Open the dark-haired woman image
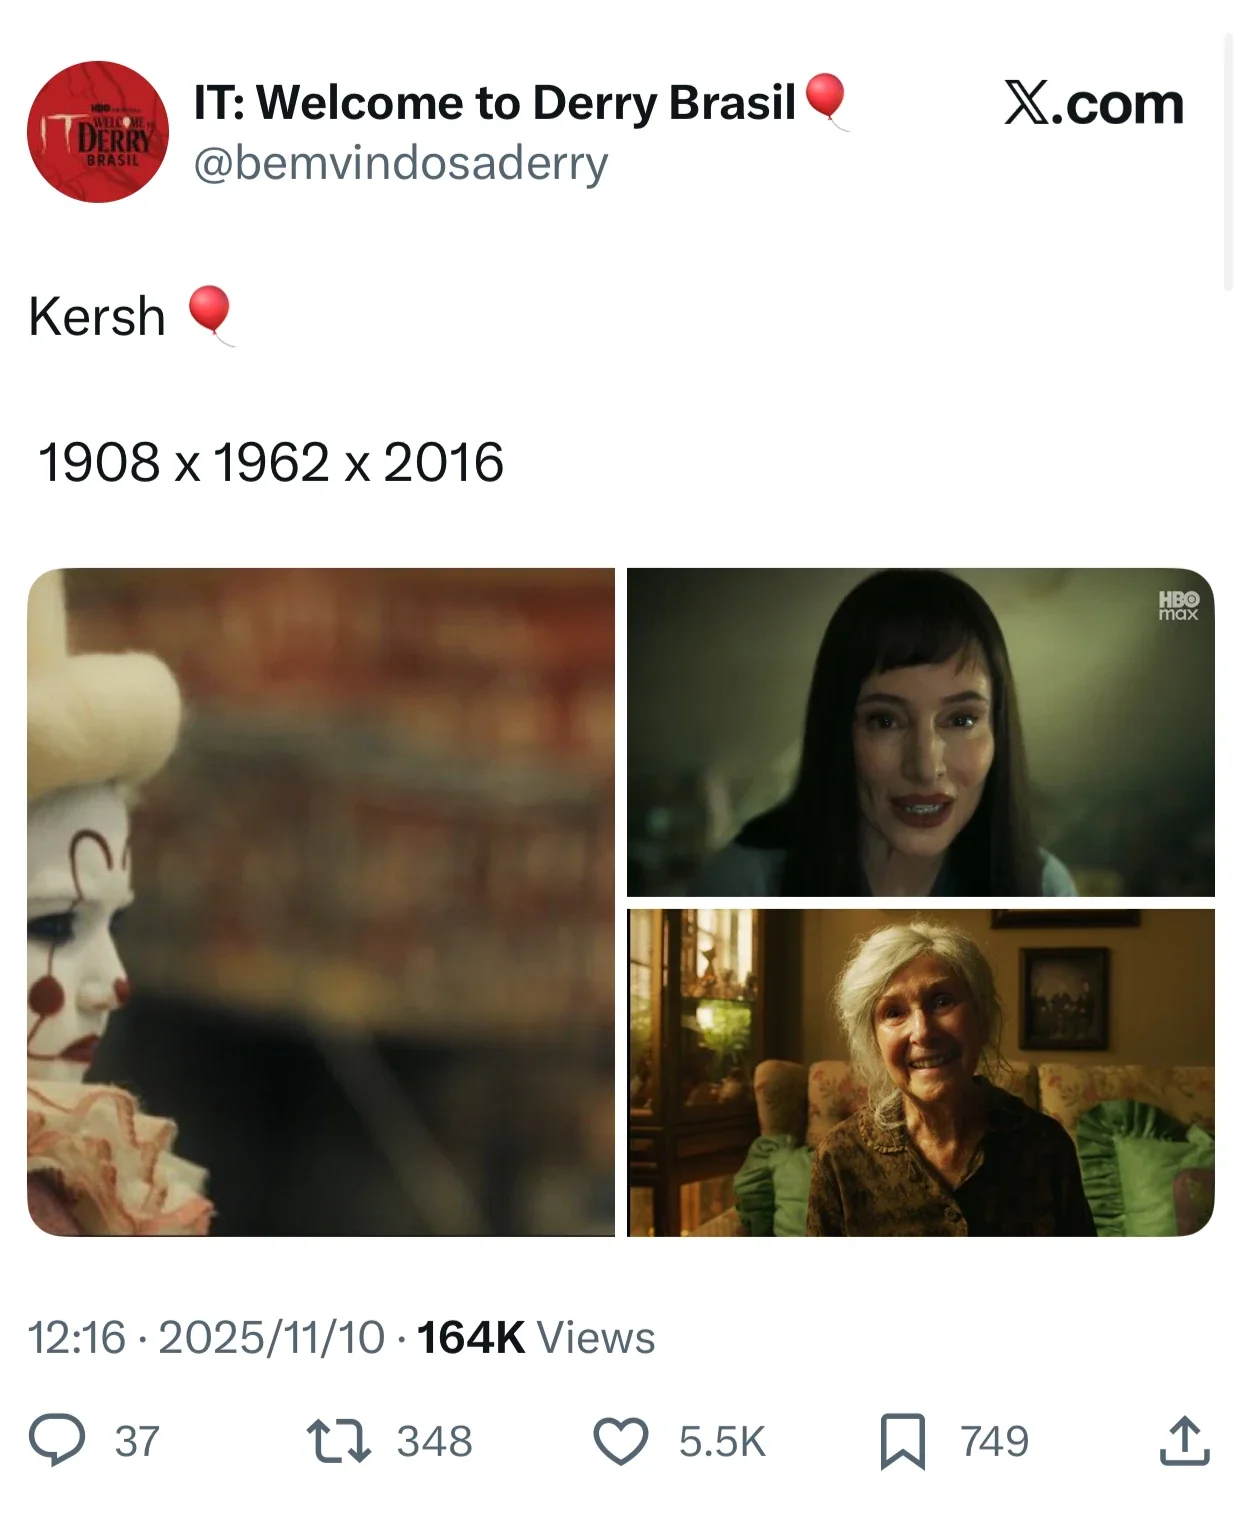1242x1529 pixels. click(x=921, y=732)
